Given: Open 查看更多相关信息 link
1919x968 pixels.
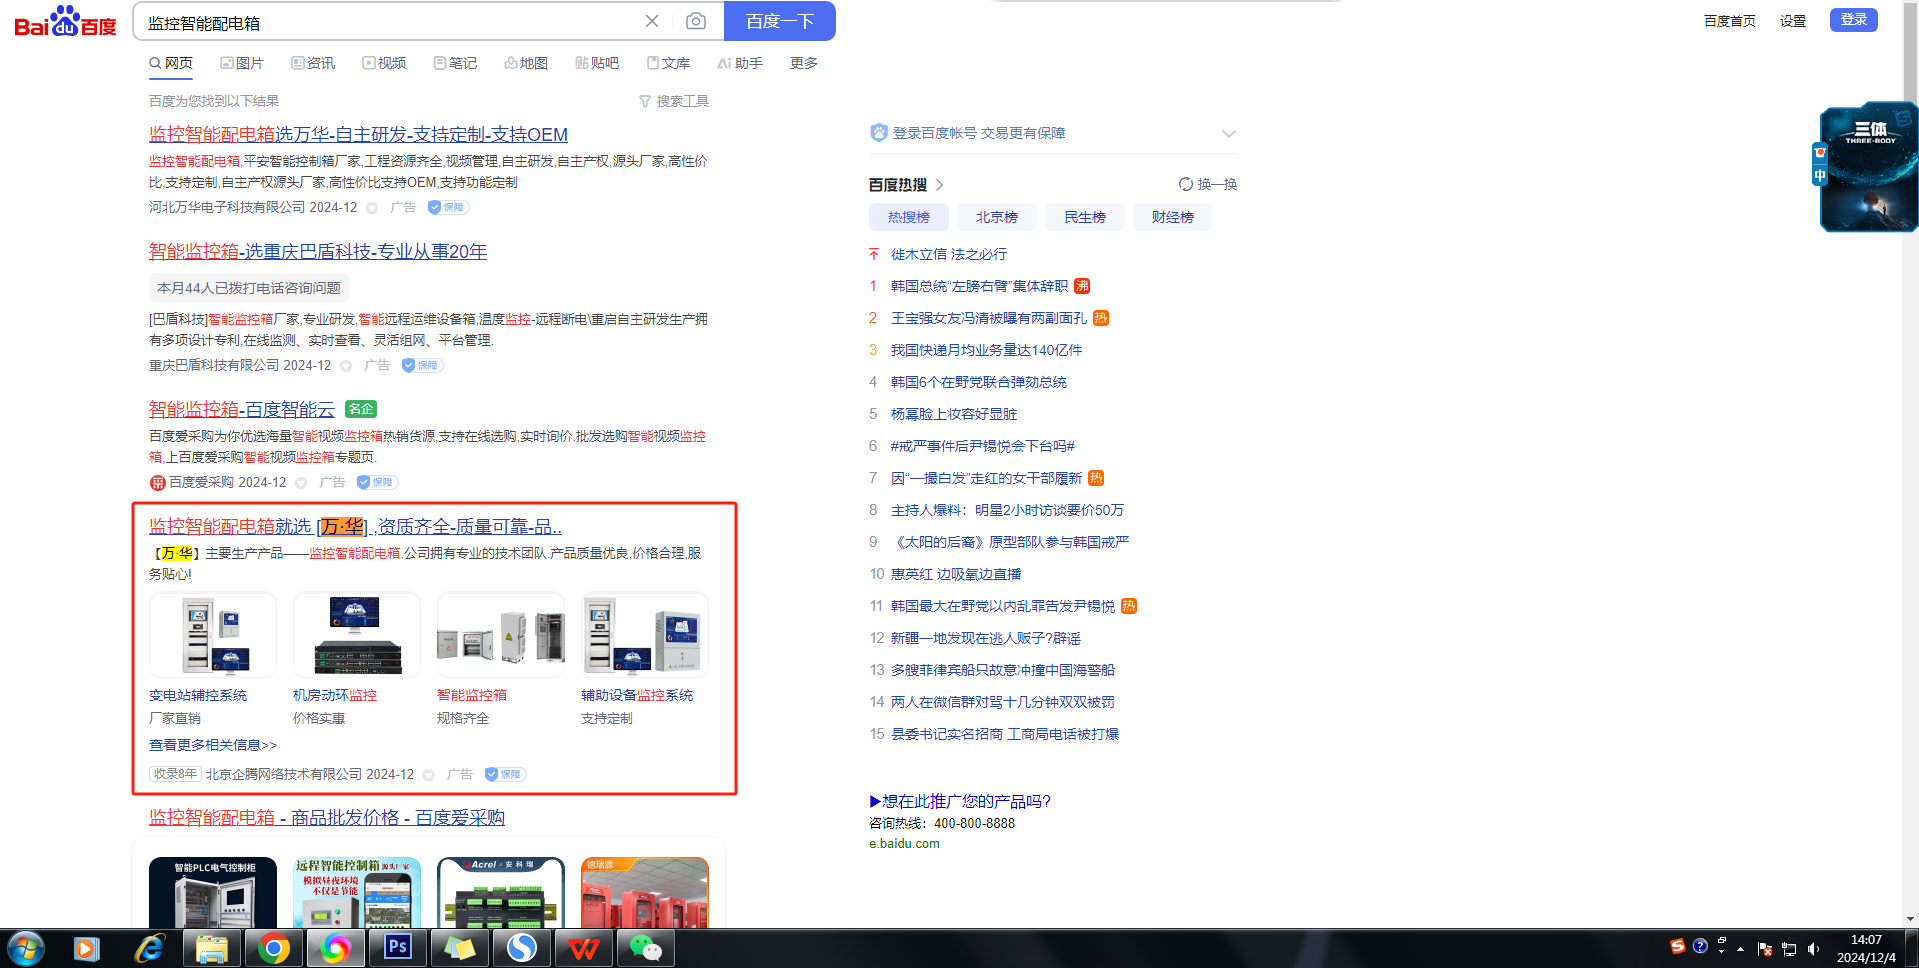Looking at the screenshot, I should (213, 745).
